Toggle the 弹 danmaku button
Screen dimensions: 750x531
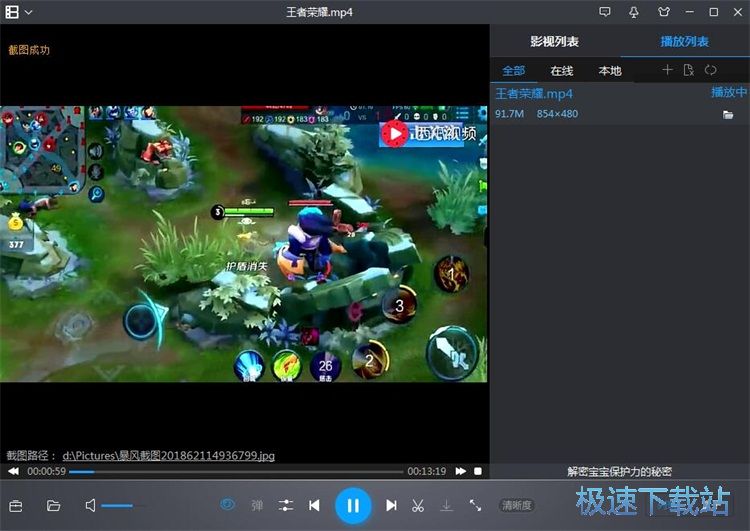[257, 506]
